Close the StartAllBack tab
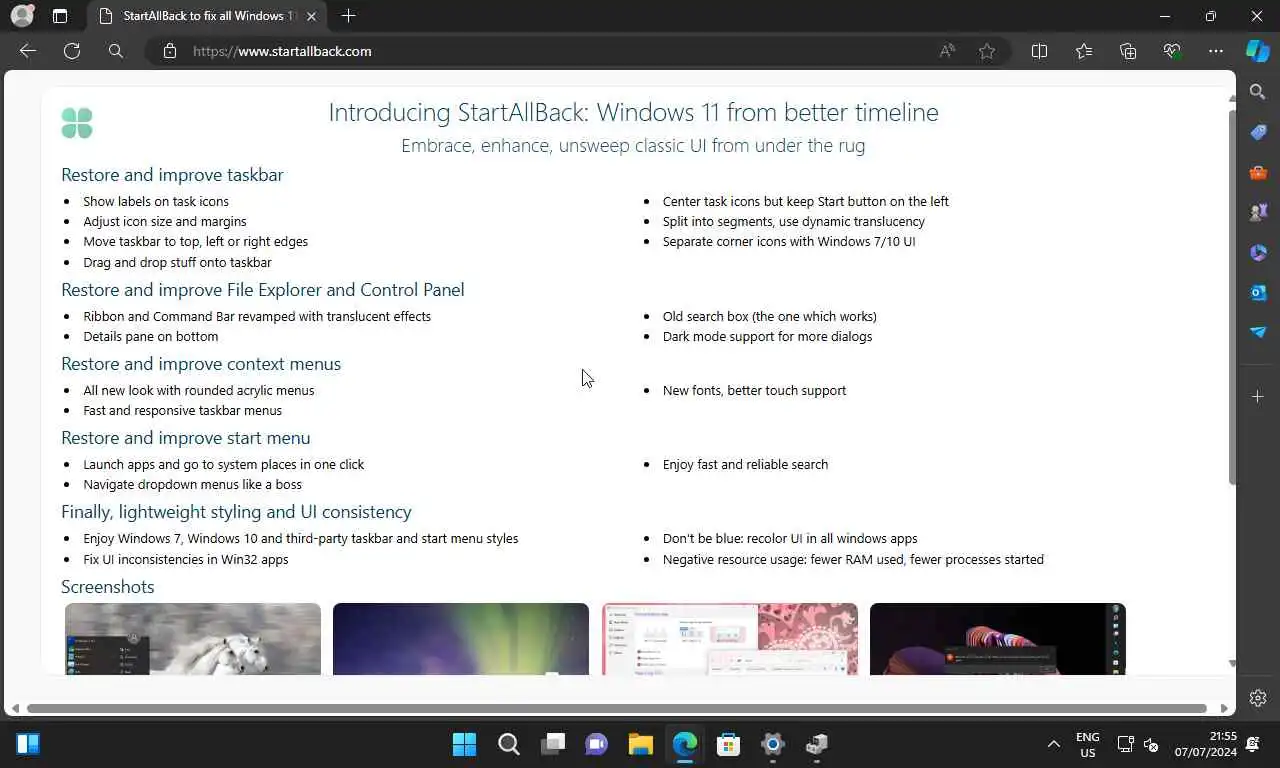Viewport: 1280px width, 768px height. click(x=312, y=16)
